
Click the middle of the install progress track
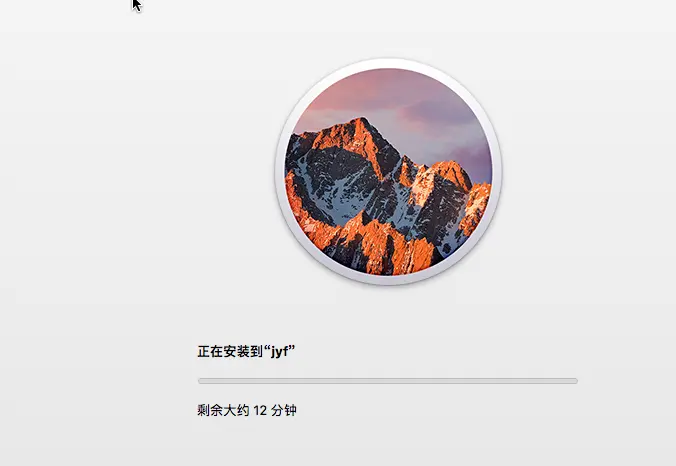point(388,381)
